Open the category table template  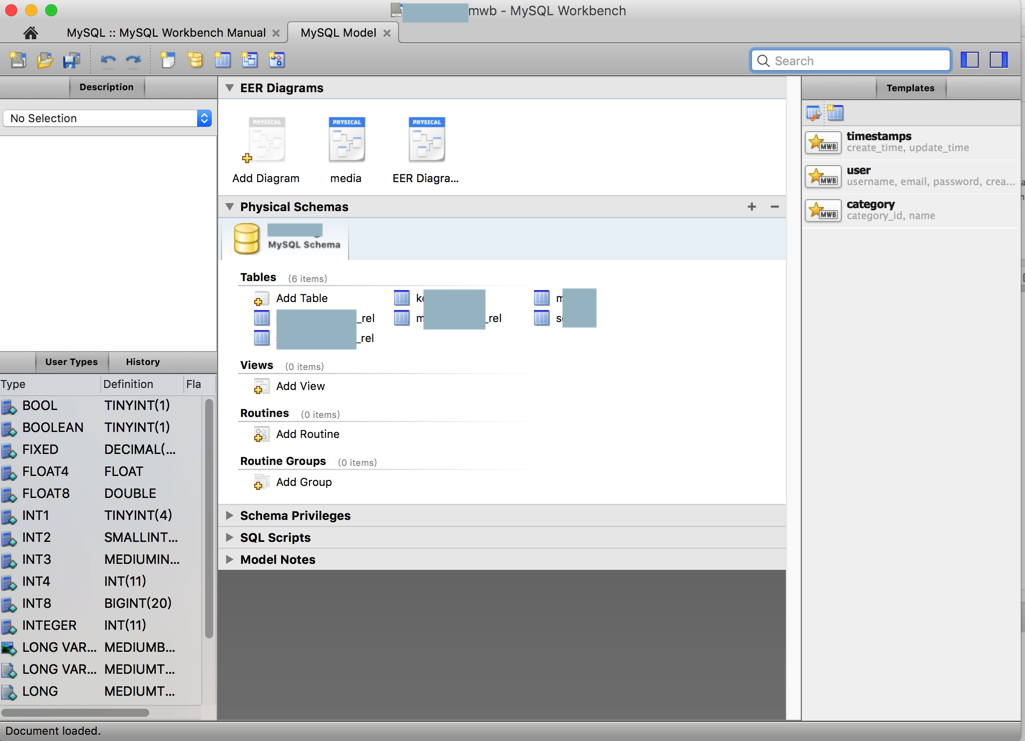click(911, 210)
